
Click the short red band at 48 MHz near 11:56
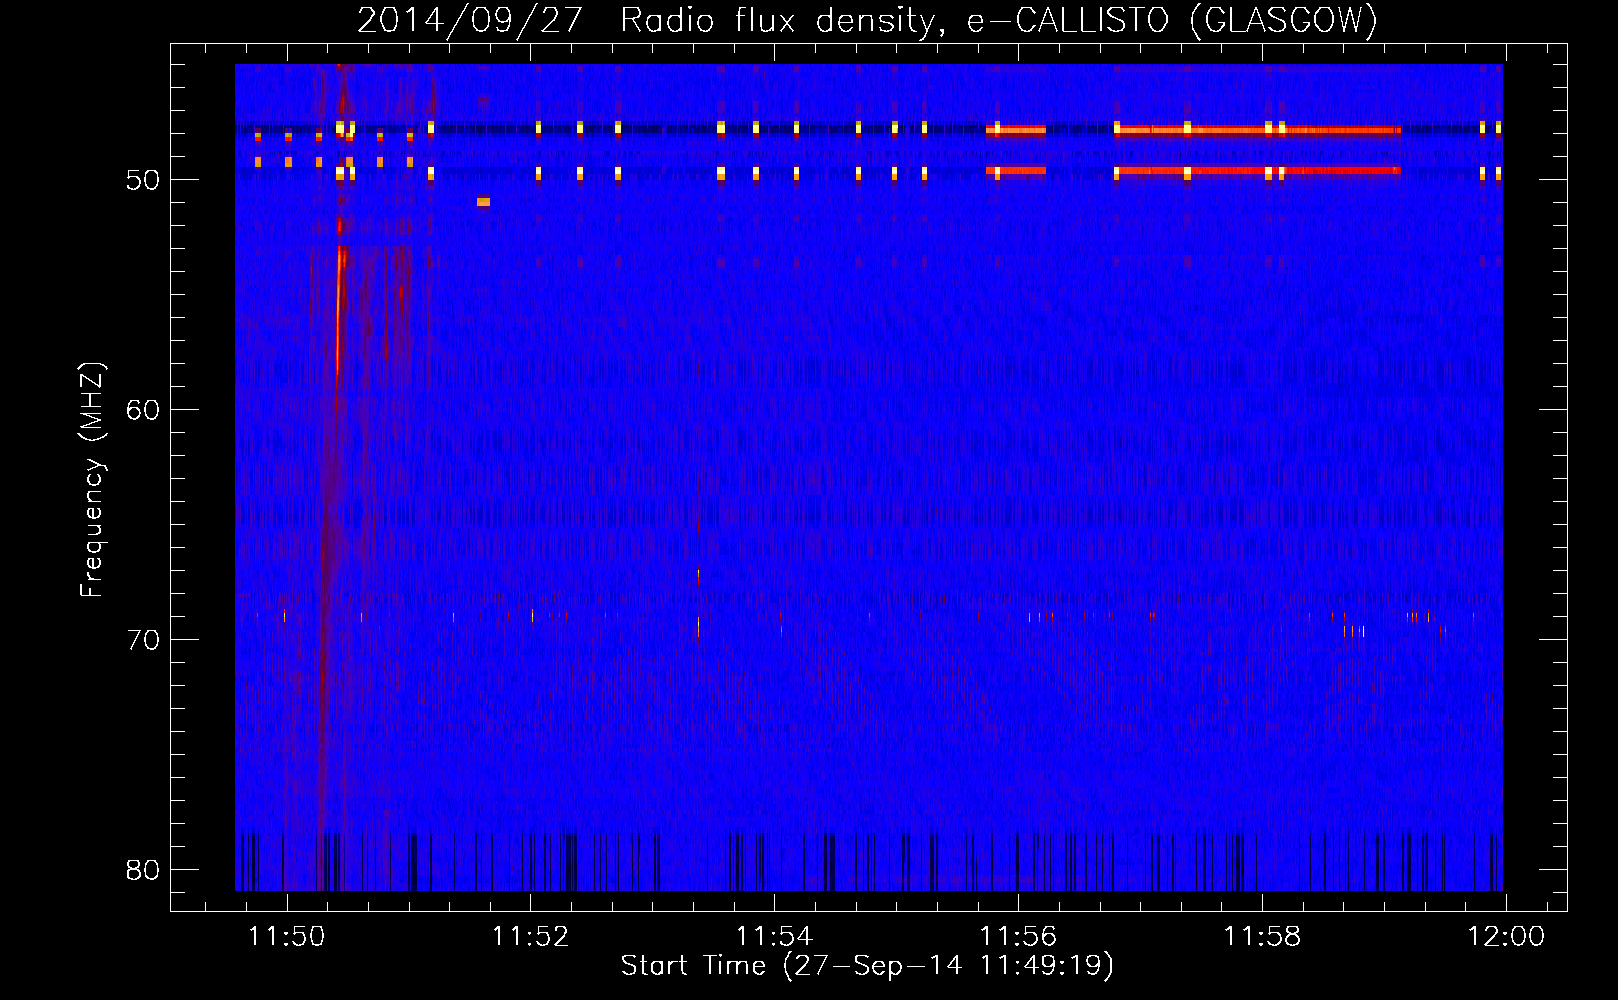(x=1016, y=130)
